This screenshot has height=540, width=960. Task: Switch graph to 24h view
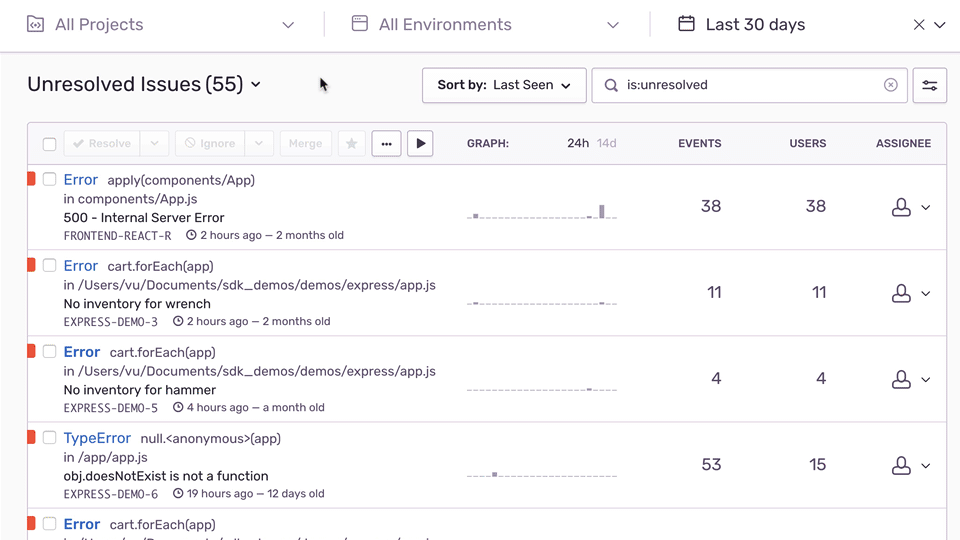577,143
